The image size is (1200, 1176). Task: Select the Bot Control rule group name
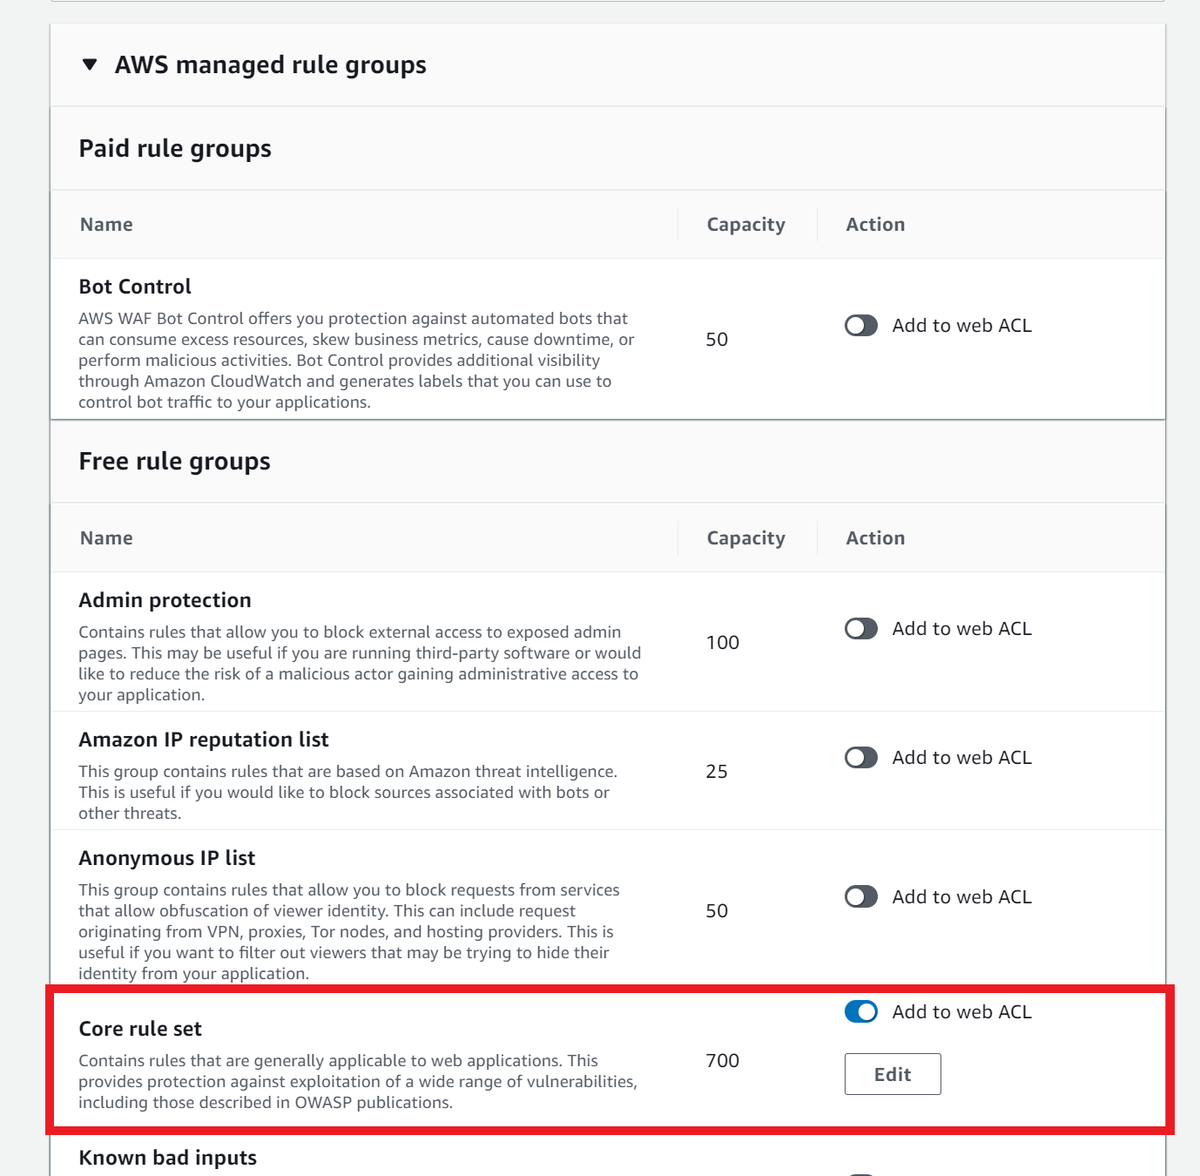[135, 287]
